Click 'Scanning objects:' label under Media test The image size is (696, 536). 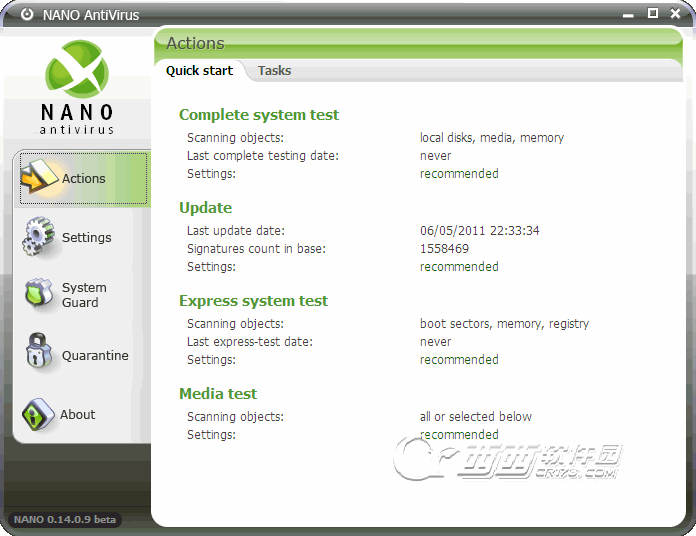tap(235, 417)
